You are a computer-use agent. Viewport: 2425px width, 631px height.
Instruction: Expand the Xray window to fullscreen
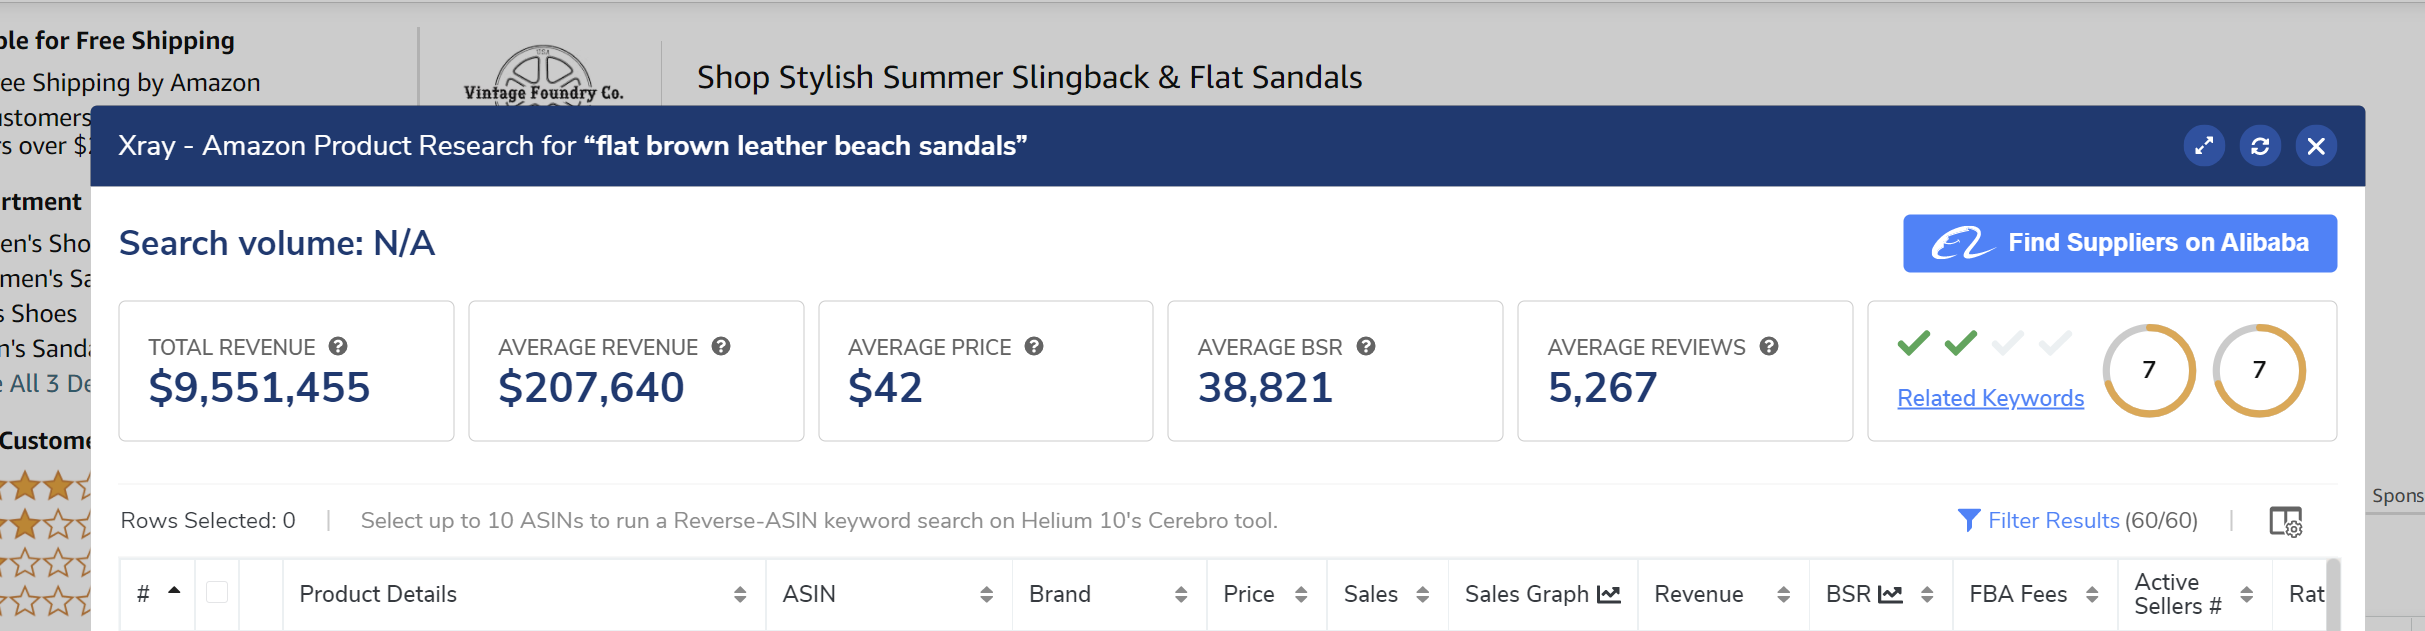(x=2204, y=146)
